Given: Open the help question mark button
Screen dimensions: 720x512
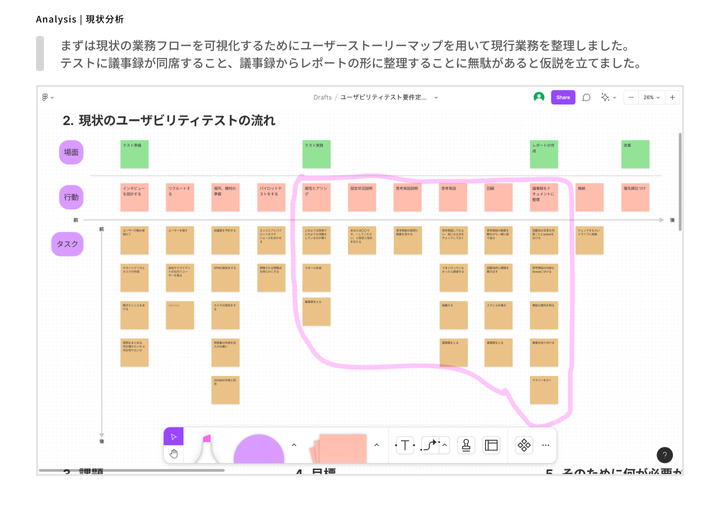Looking at the screenshot, I should point(664,455).
